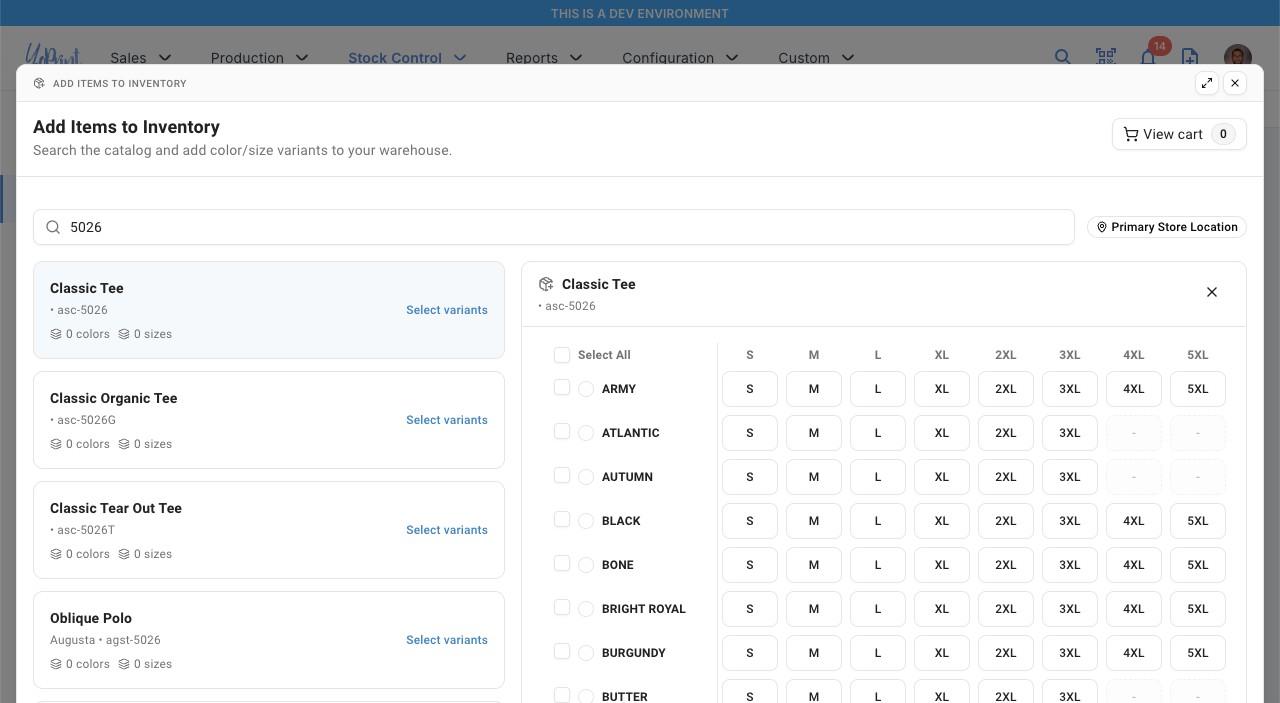Open the Primary Store Location selector
Viewport: 1280px width, 703px height.
1166,227
